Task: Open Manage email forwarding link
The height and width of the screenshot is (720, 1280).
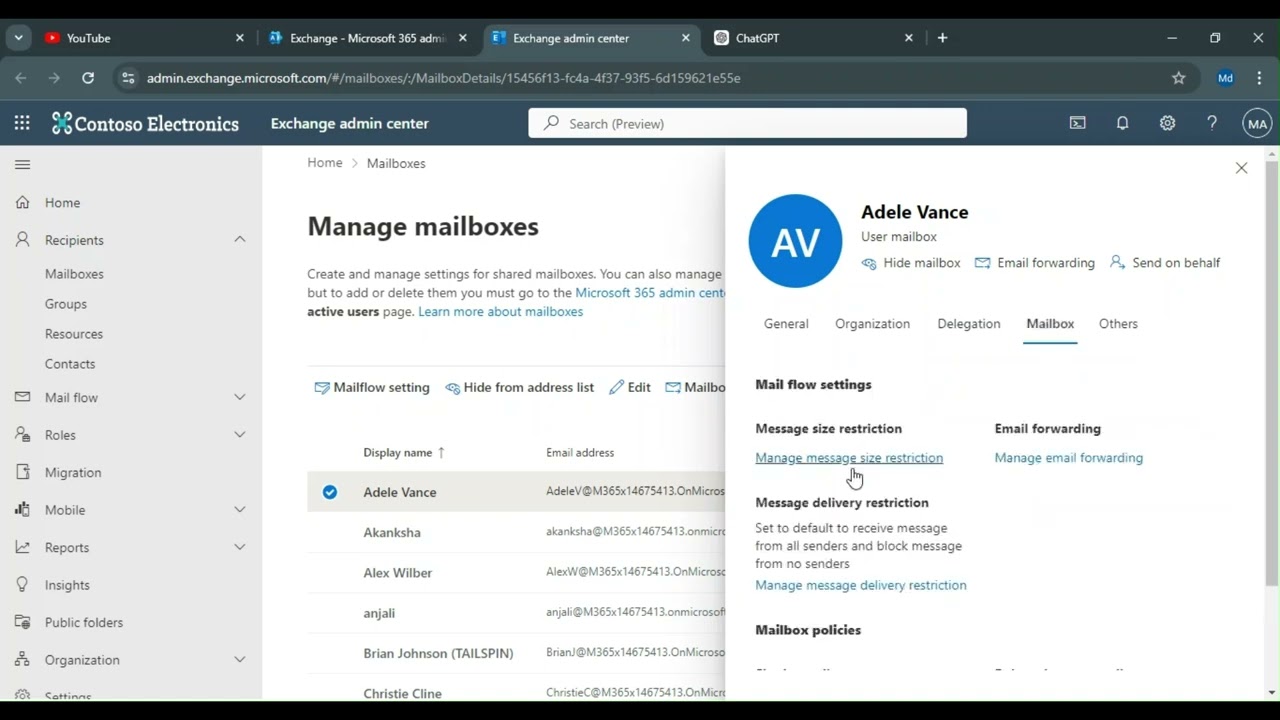Action: [1068, 458]
